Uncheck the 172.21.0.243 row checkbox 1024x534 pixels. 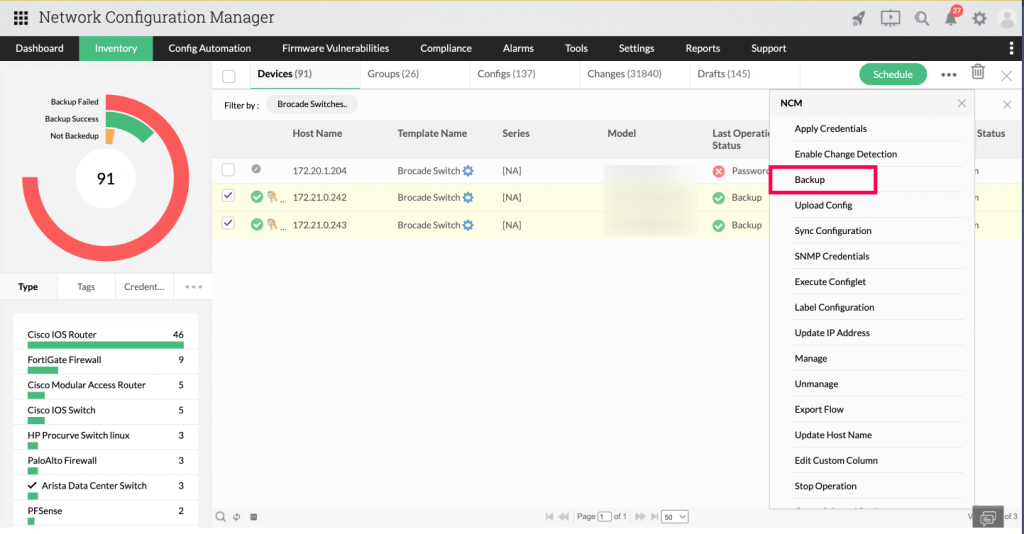(x=228, y=223)
